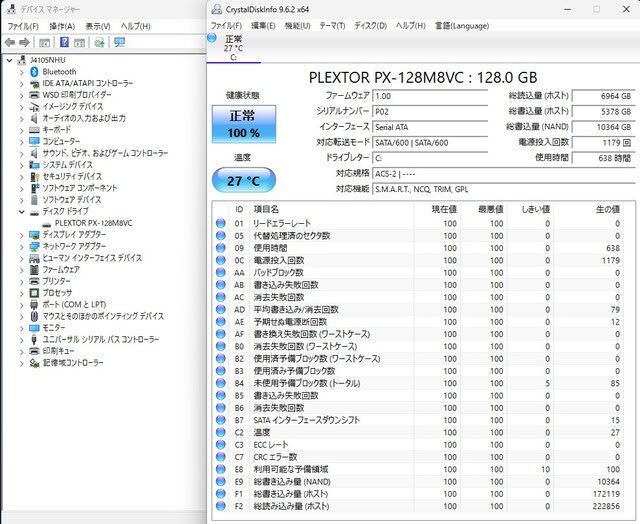Open the 操作(A) menu in Device Manager

tap(62, 27)
